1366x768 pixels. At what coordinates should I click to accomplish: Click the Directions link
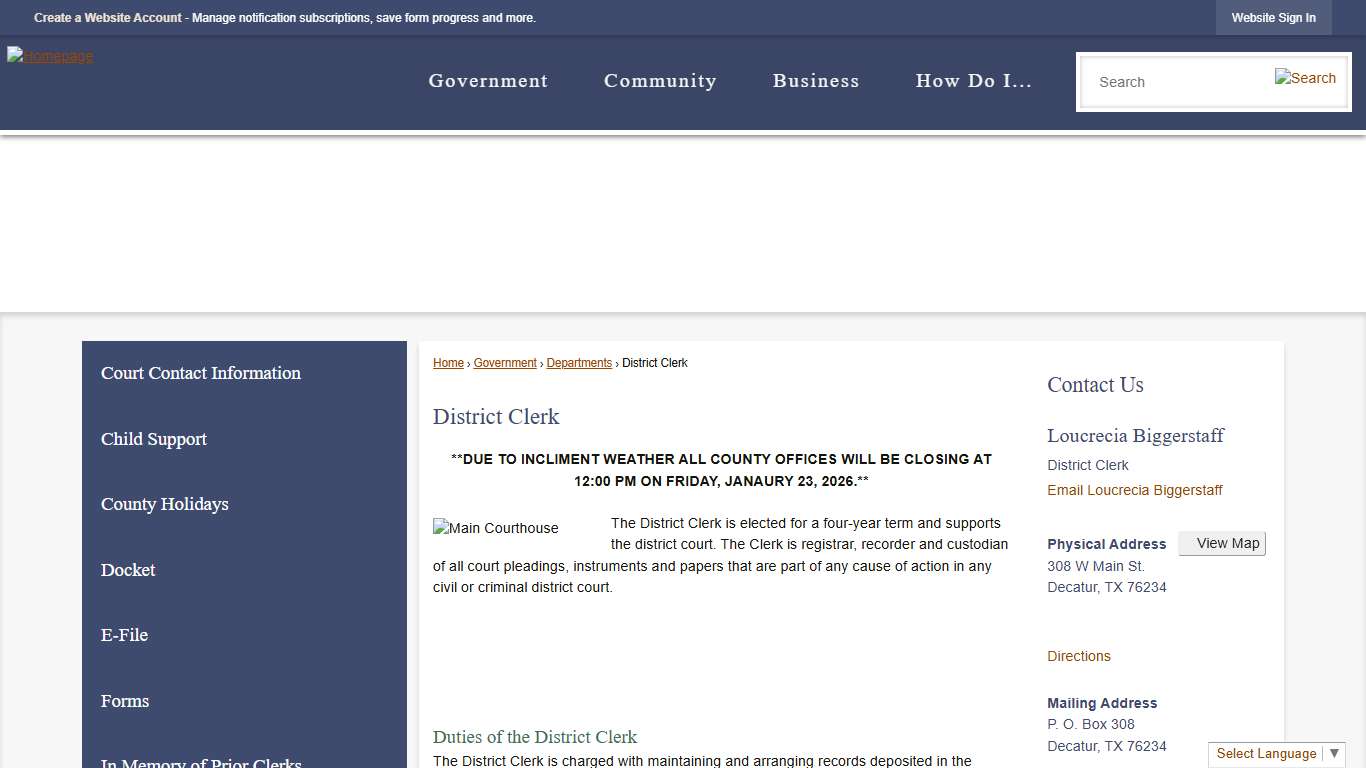coord(1079,656)
